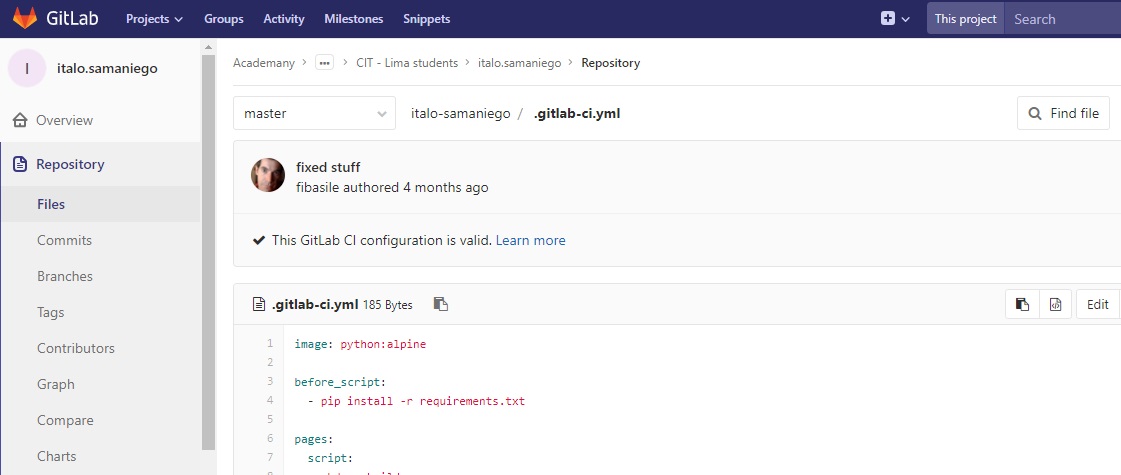This screenshot has width=1121, height=475.
Task: Open the master branch selector
Action: click(315, 113)
